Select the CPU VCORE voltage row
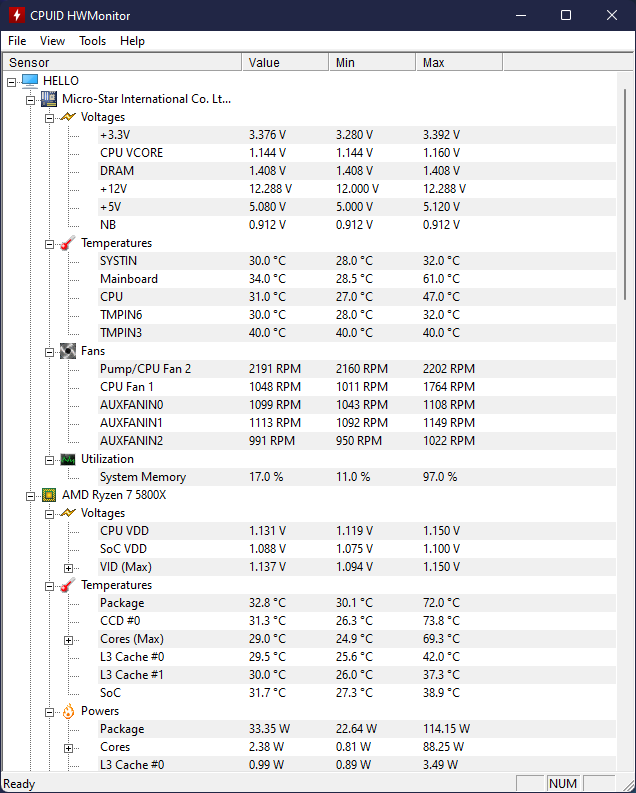 click(357, 153)
